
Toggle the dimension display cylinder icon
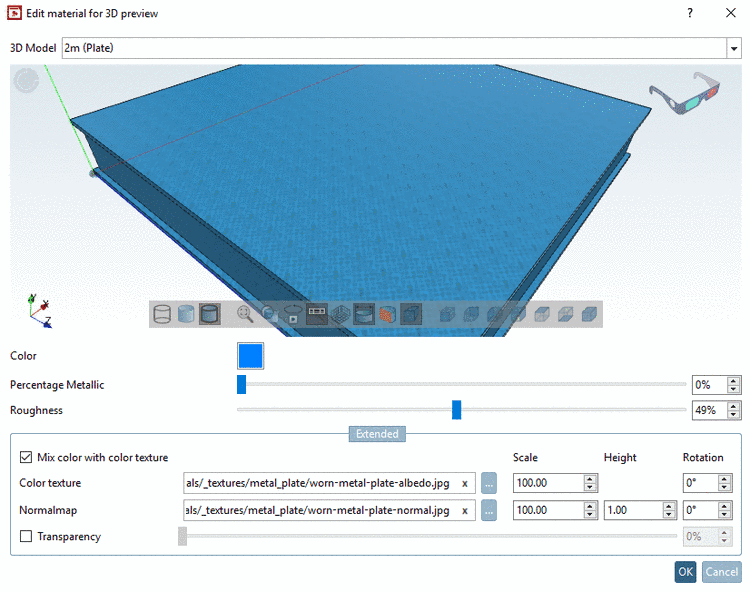(364, 314)
